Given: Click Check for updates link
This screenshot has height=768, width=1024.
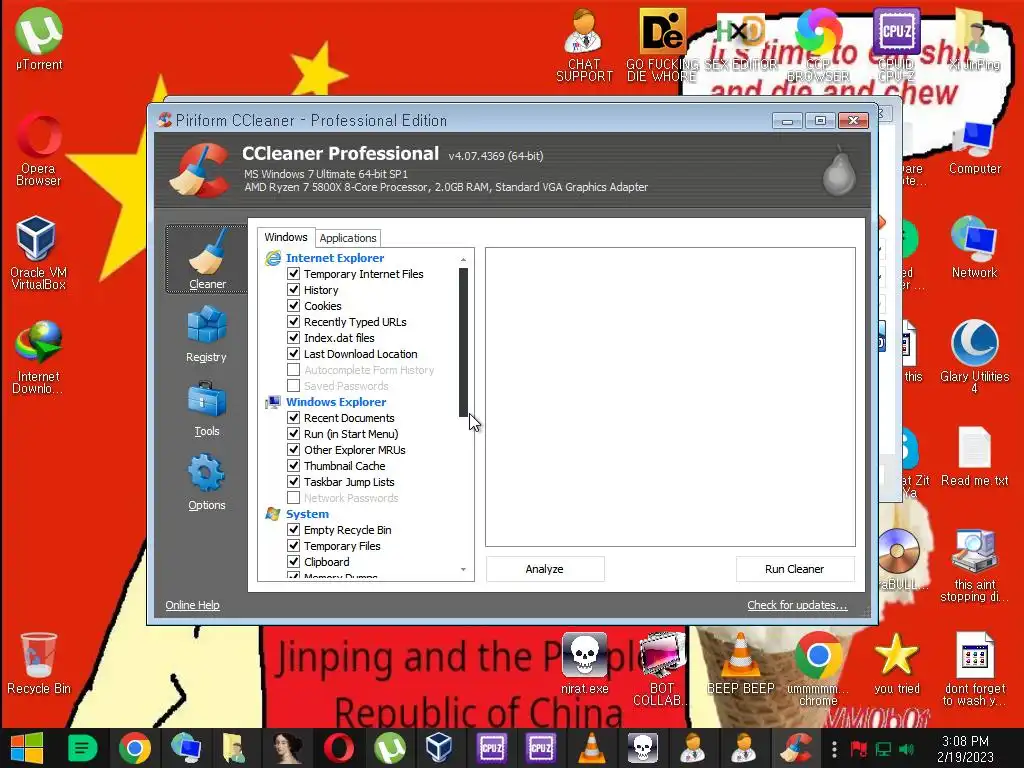Looking at the screenshot, I should (x=797, y=605).
